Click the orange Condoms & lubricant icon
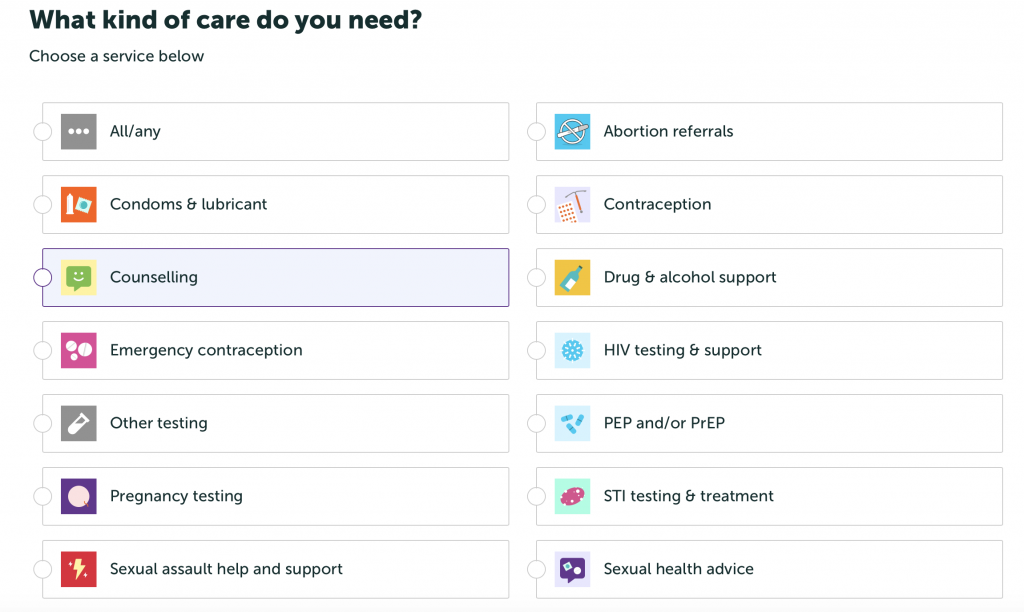This screenshot has width=1024, height=612. pyautogui.click(x=78, y=204)
